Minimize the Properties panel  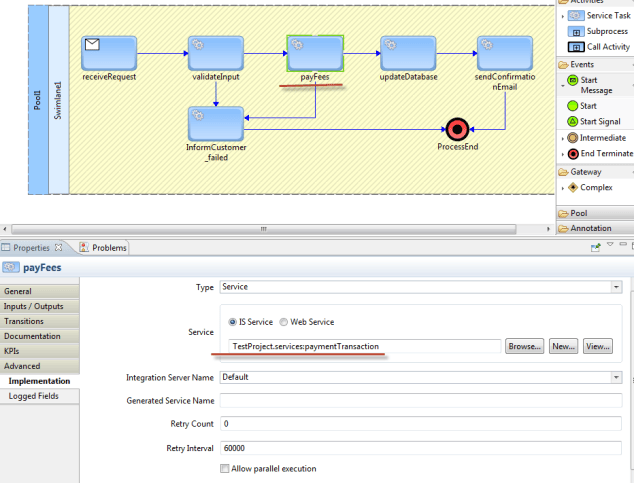[x=623, y=244]
